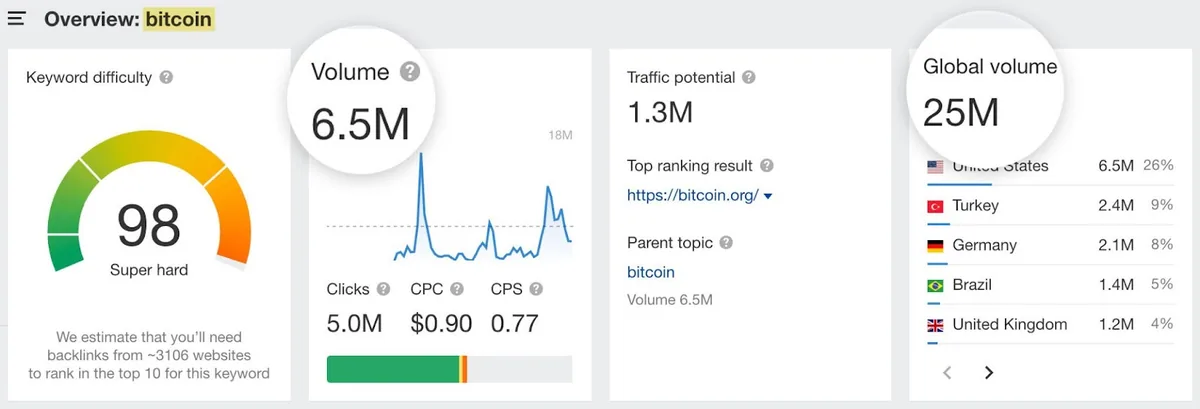Click the clicks distribution green bar
The height and width of the screenshot is (409, 1200).
tap(393, 368)
